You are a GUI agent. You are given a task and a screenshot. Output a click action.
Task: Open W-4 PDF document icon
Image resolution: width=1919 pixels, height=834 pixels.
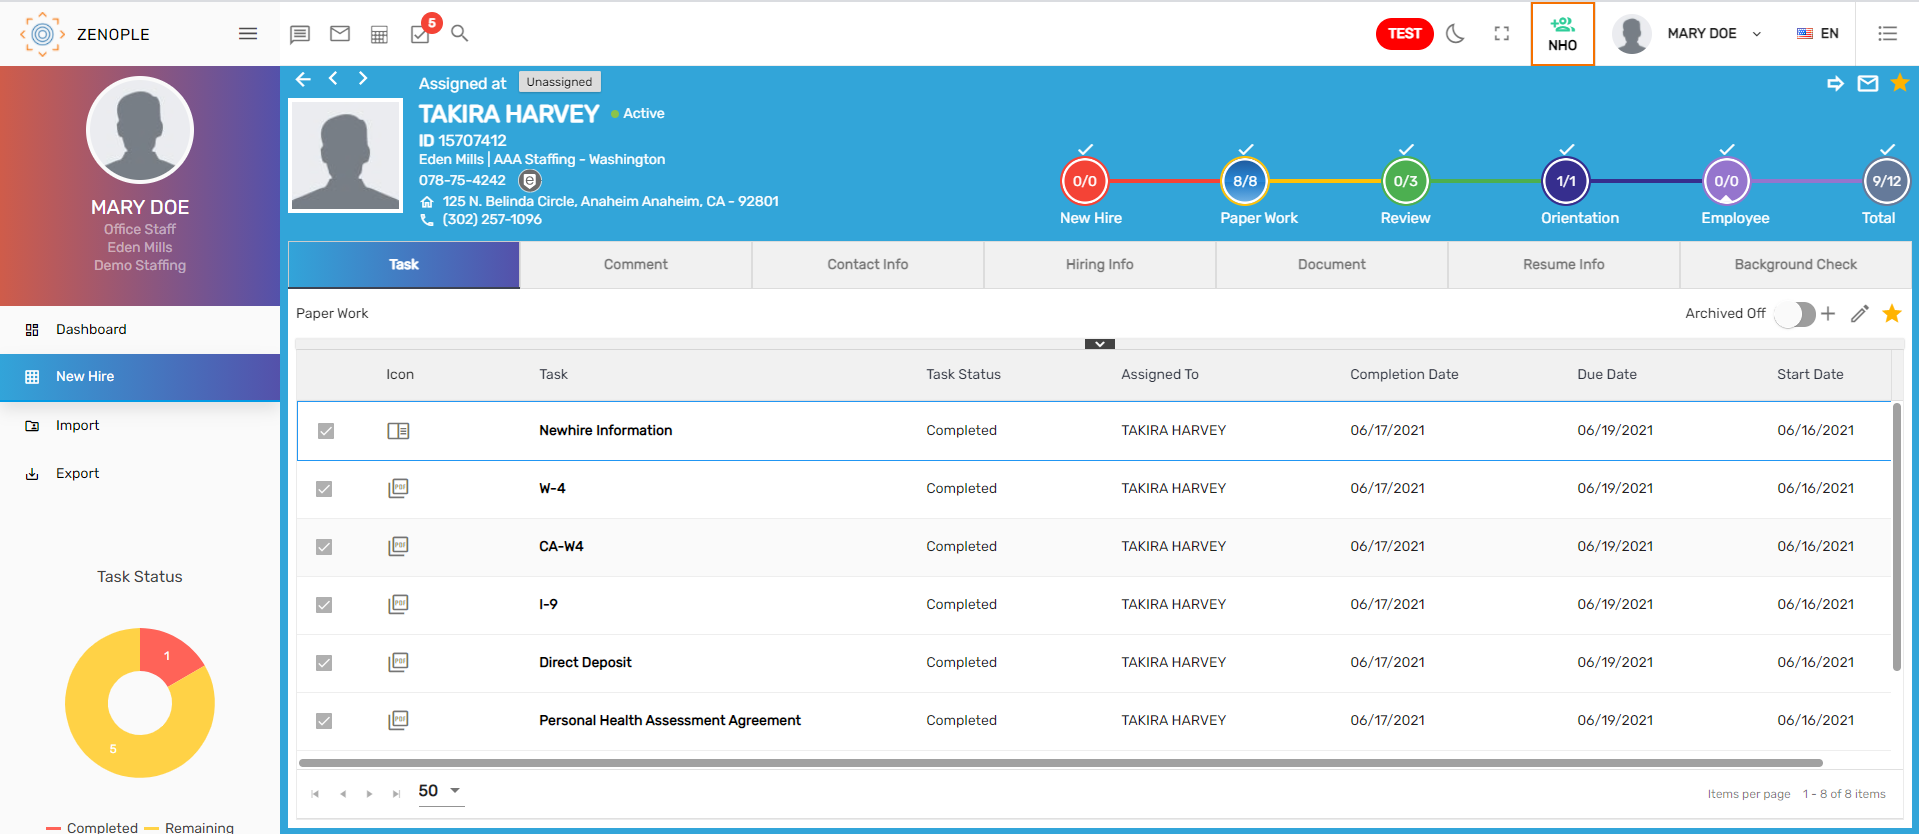coord(398,488)
